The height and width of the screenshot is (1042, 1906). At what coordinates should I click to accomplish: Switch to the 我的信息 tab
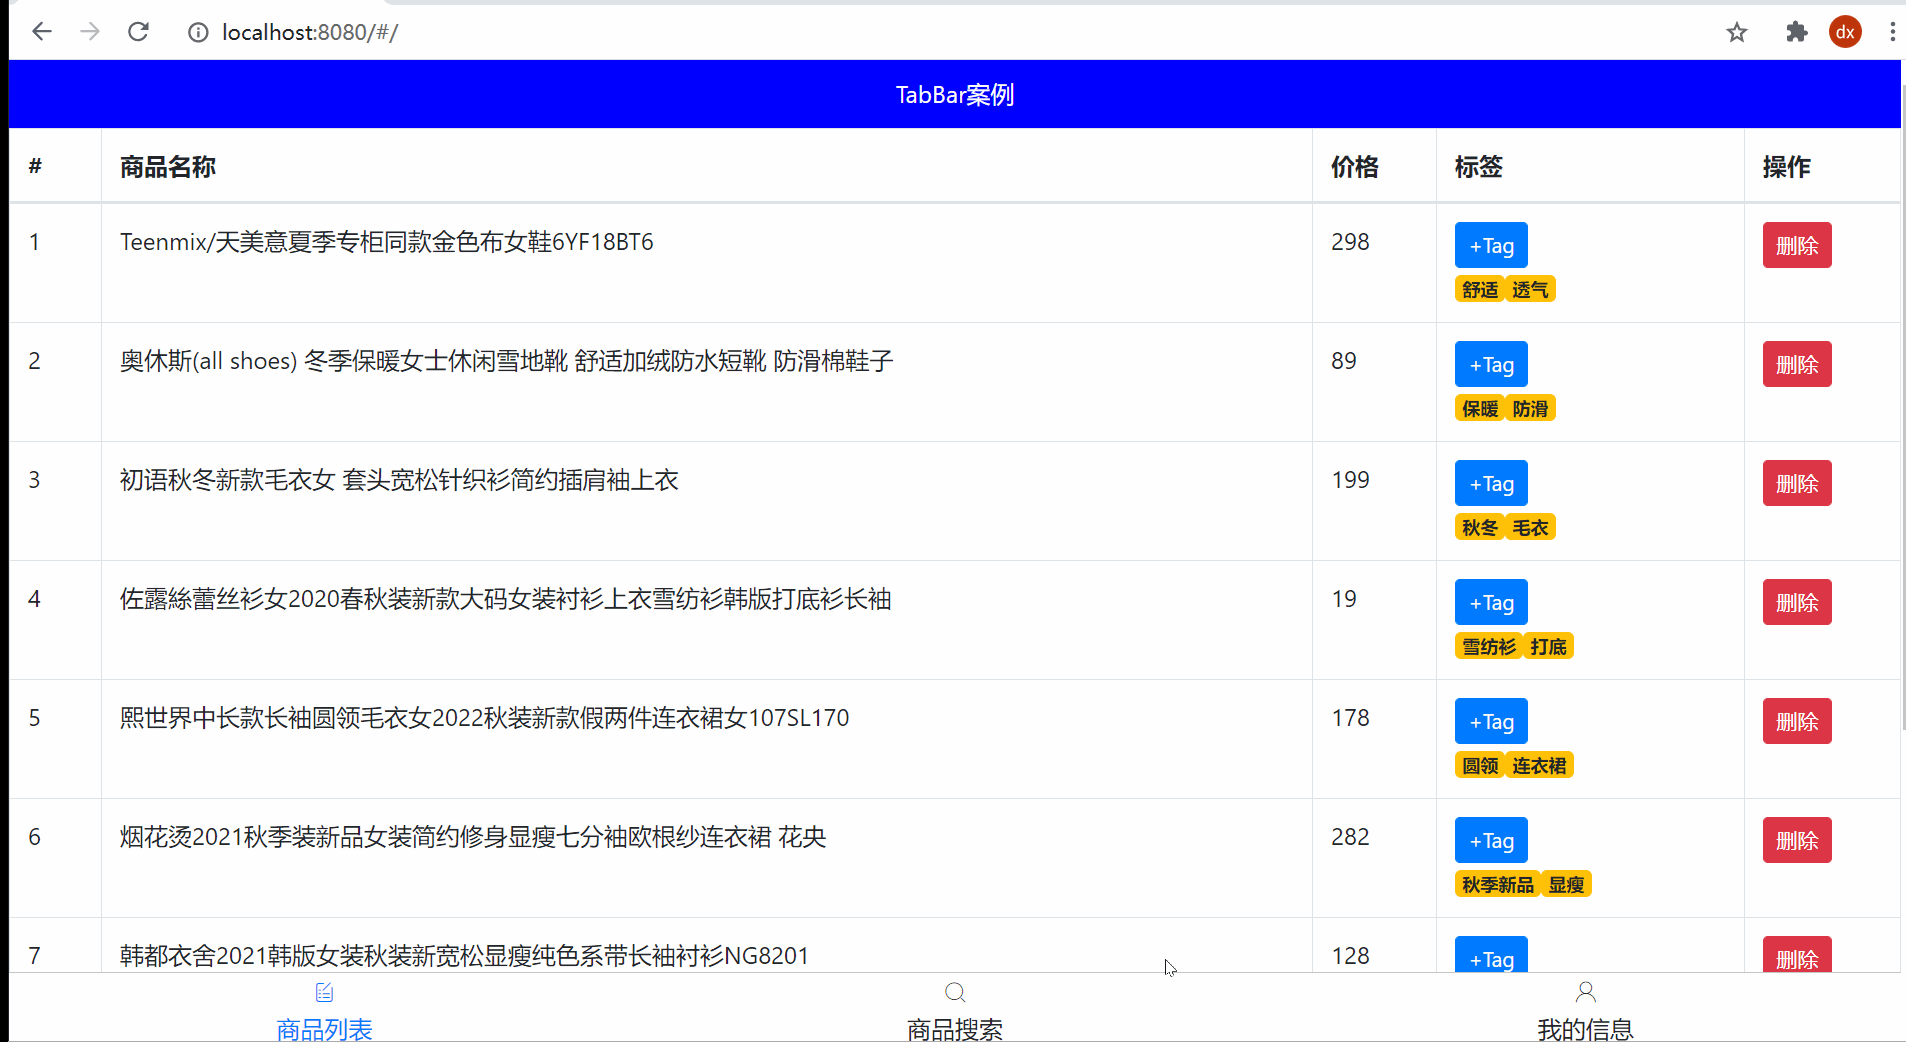[1585, 1027]
